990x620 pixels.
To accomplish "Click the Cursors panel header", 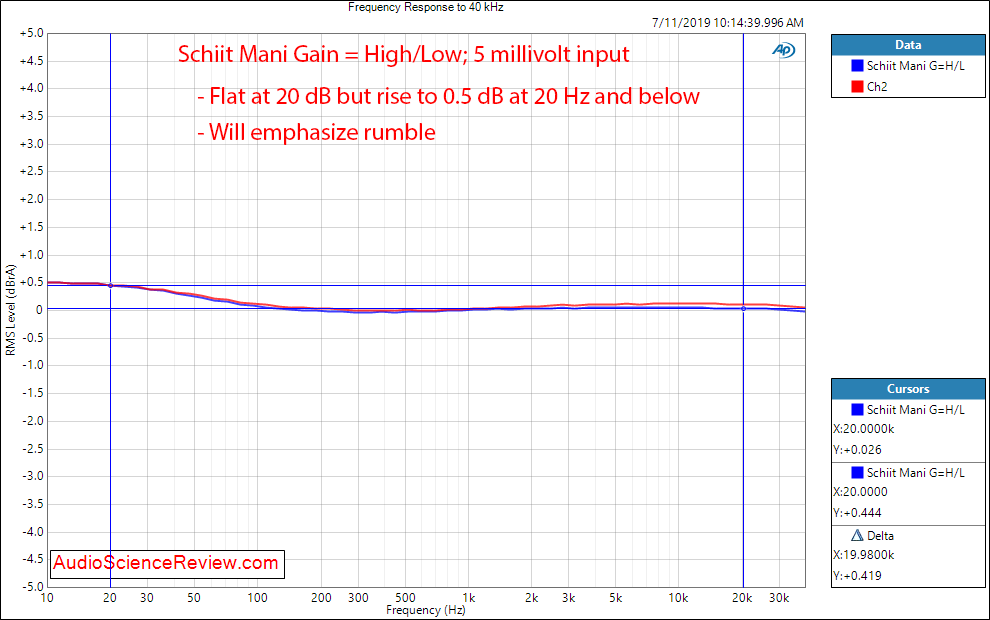I will (x=908, y=389).
